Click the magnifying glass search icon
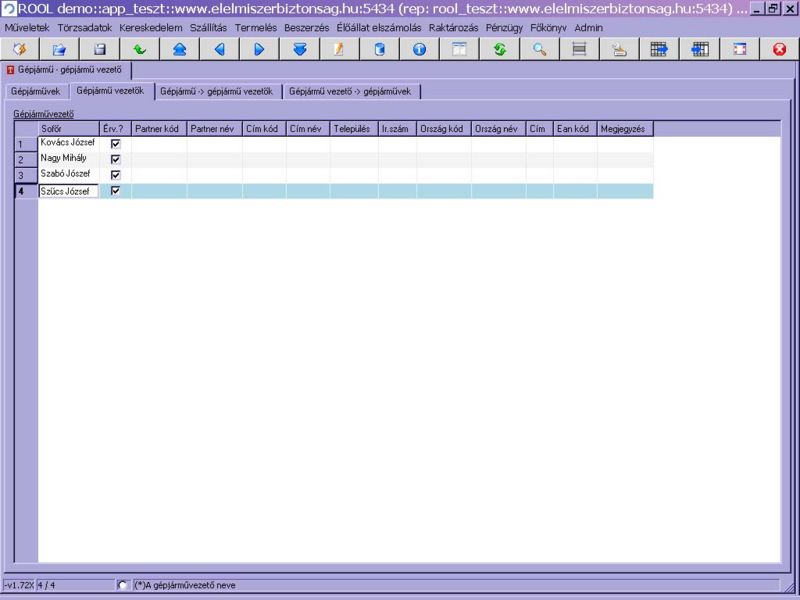Viewport: 800px width, 600px height. pyautogui.click(x=539, y=49)
